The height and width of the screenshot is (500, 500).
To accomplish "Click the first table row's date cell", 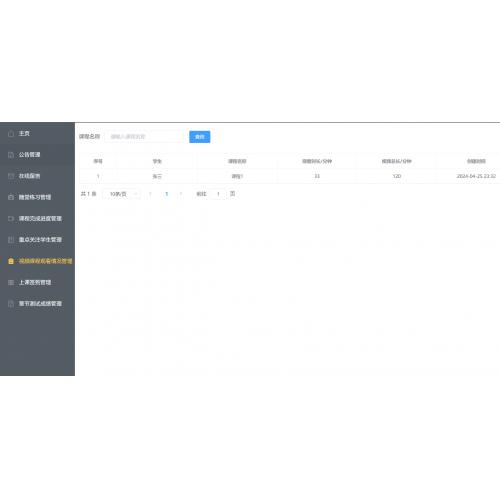I will [476, 176].
